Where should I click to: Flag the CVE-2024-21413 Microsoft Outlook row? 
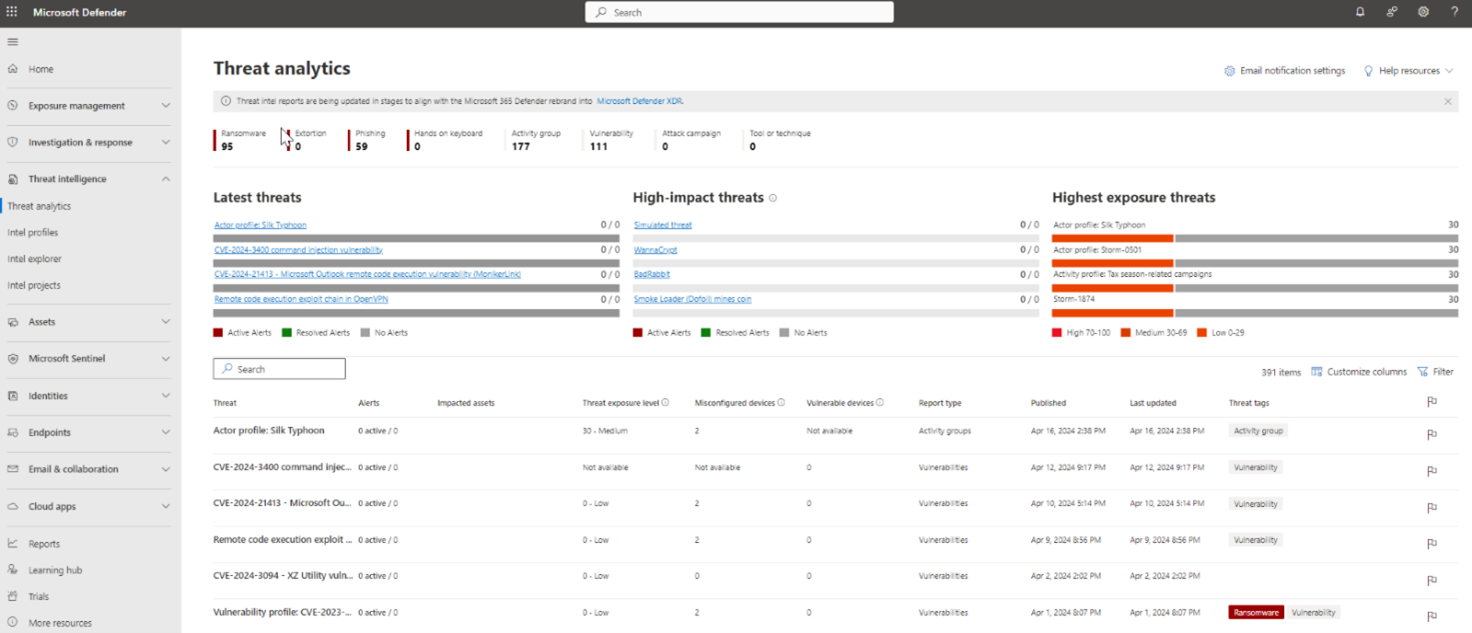pos(1432,507)
